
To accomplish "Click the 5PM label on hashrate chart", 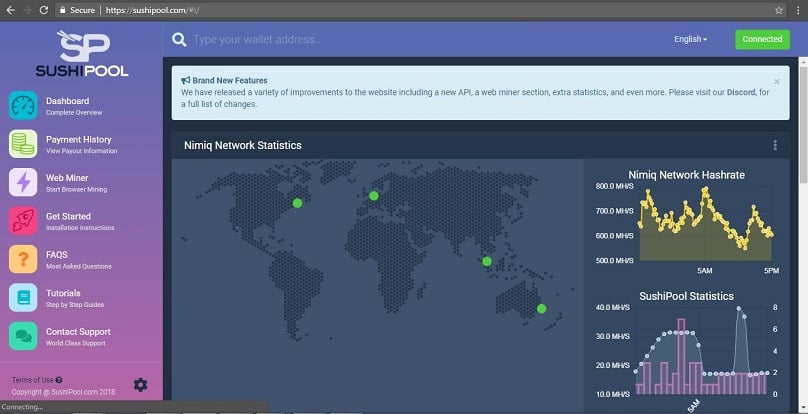I will [771, 271].
